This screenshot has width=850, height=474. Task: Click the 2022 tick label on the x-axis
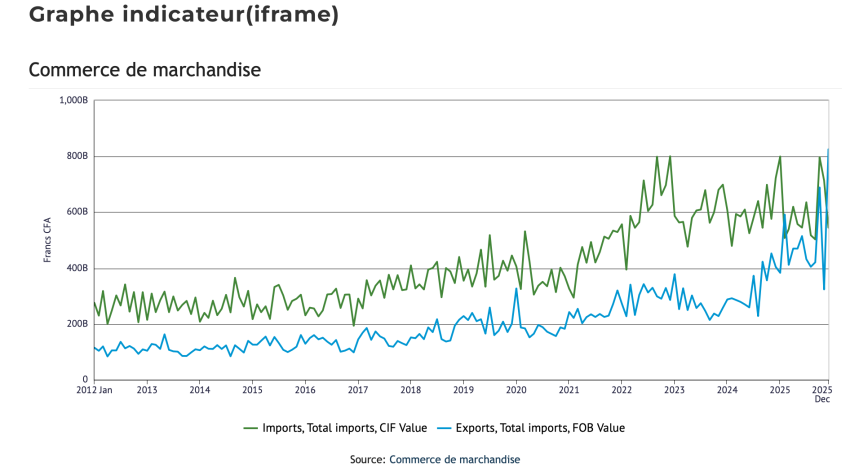click(621, 388)
